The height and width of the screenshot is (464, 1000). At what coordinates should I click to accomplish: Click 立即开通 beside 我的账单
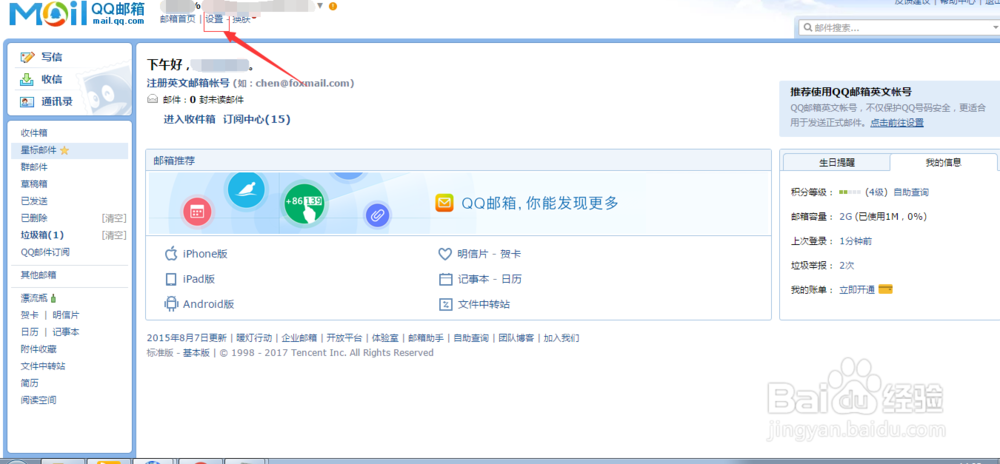(857, 289)
